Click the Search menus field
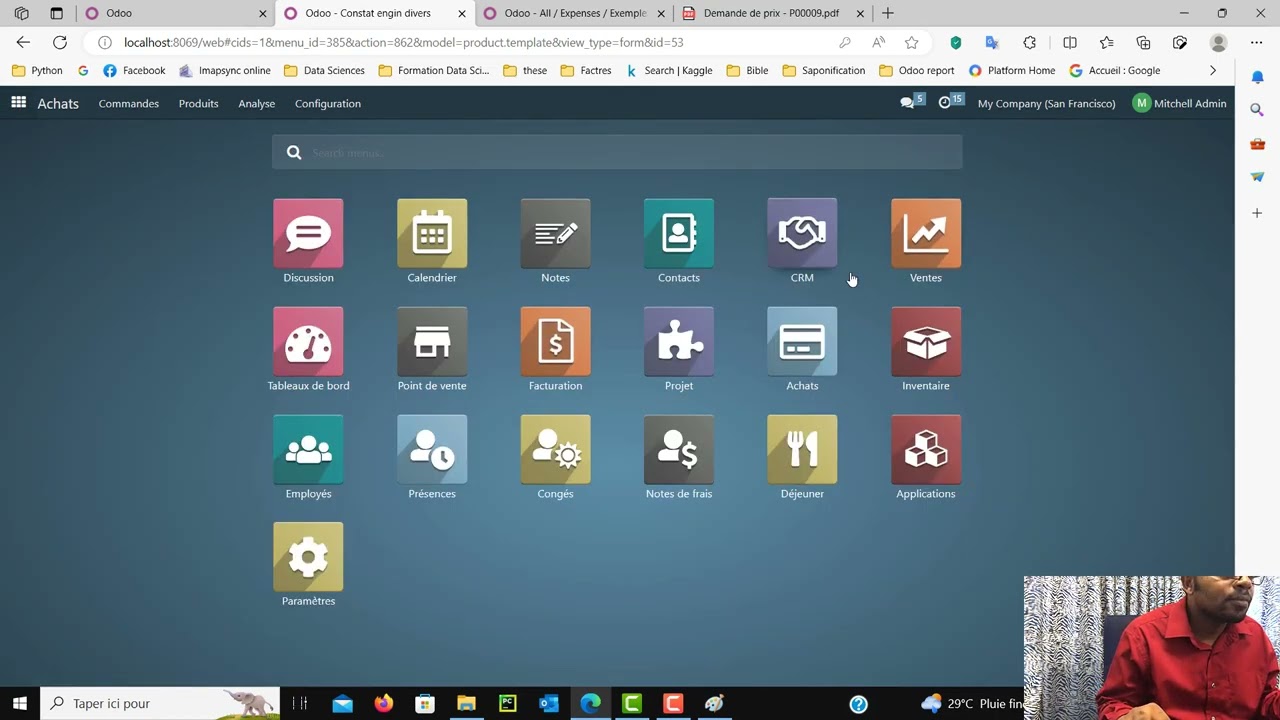This screenshot has height=720, width=1280. [x=617, y=152]
